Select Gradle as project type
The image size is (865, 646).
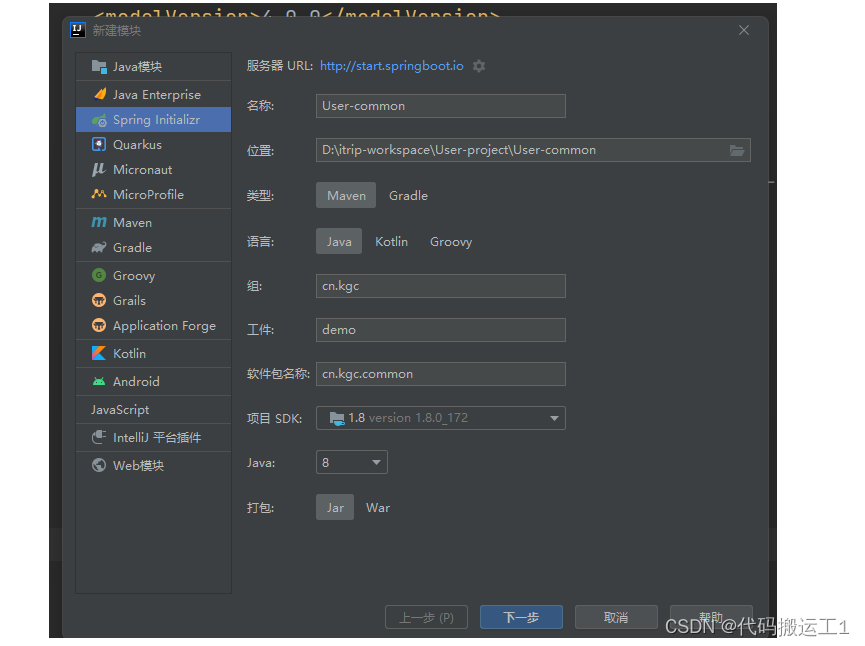408,195
